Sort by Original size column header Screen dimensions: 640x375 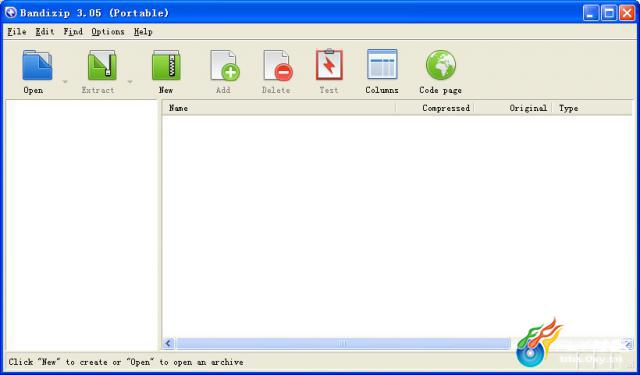[513, 108]
